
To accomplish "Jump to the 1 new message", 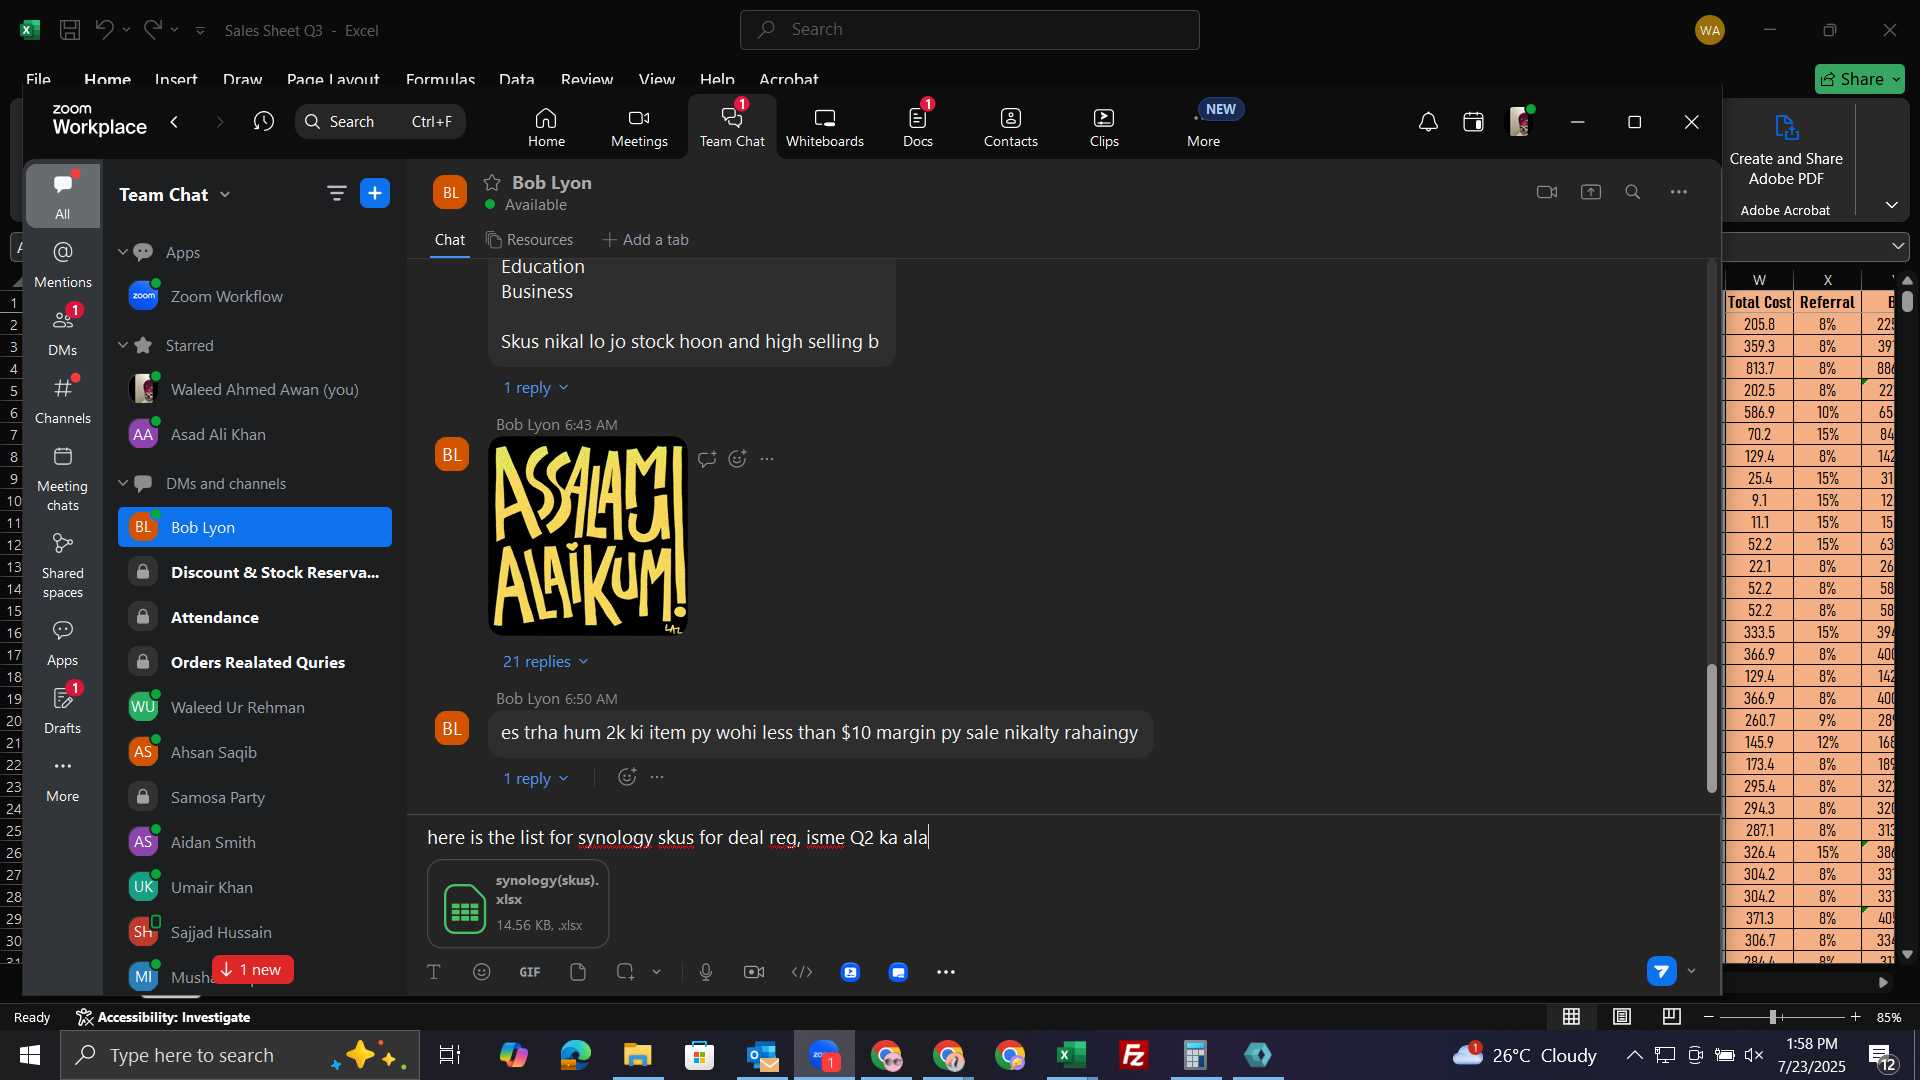I will (x=252, y=970).
